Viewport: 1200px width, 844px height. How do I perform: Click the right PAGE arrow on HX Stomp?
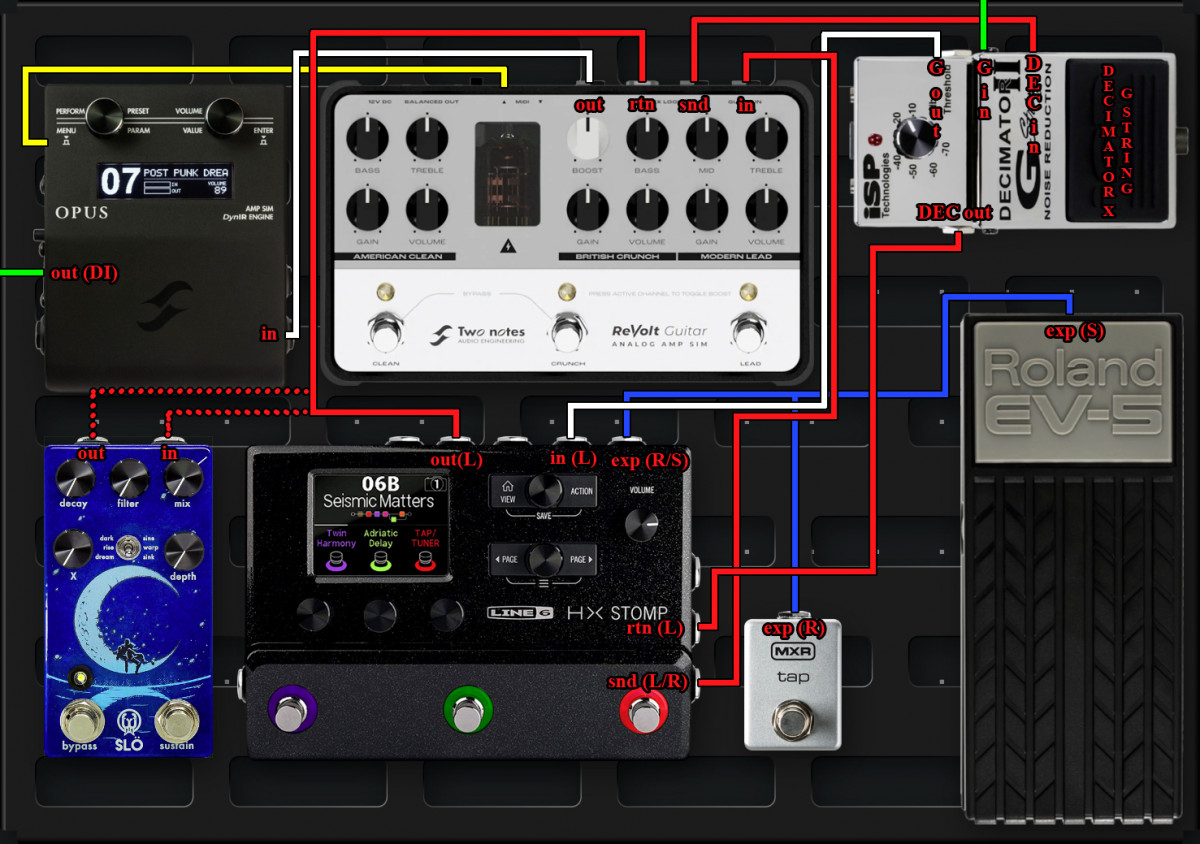[581, 560]
